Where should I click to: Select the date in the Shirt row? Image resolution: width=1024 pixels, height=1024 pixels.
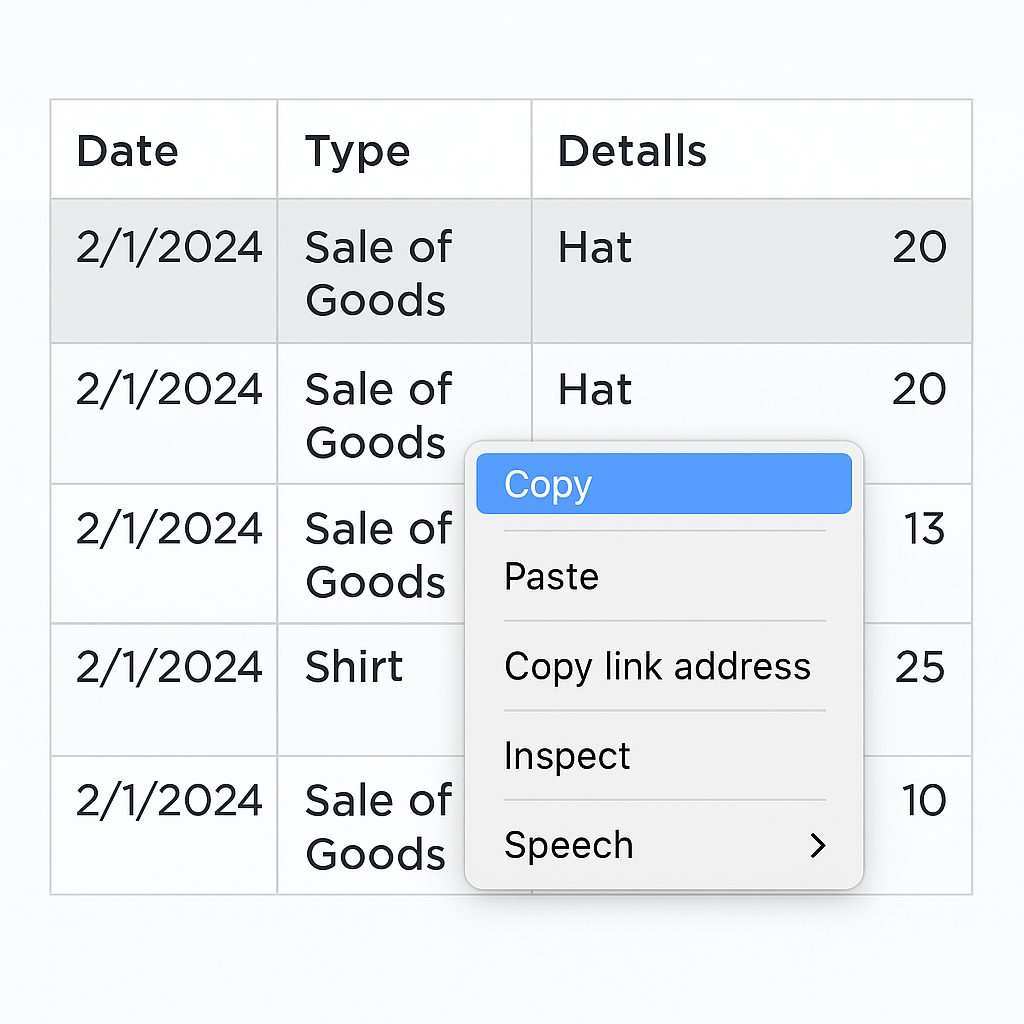point(169,667)
